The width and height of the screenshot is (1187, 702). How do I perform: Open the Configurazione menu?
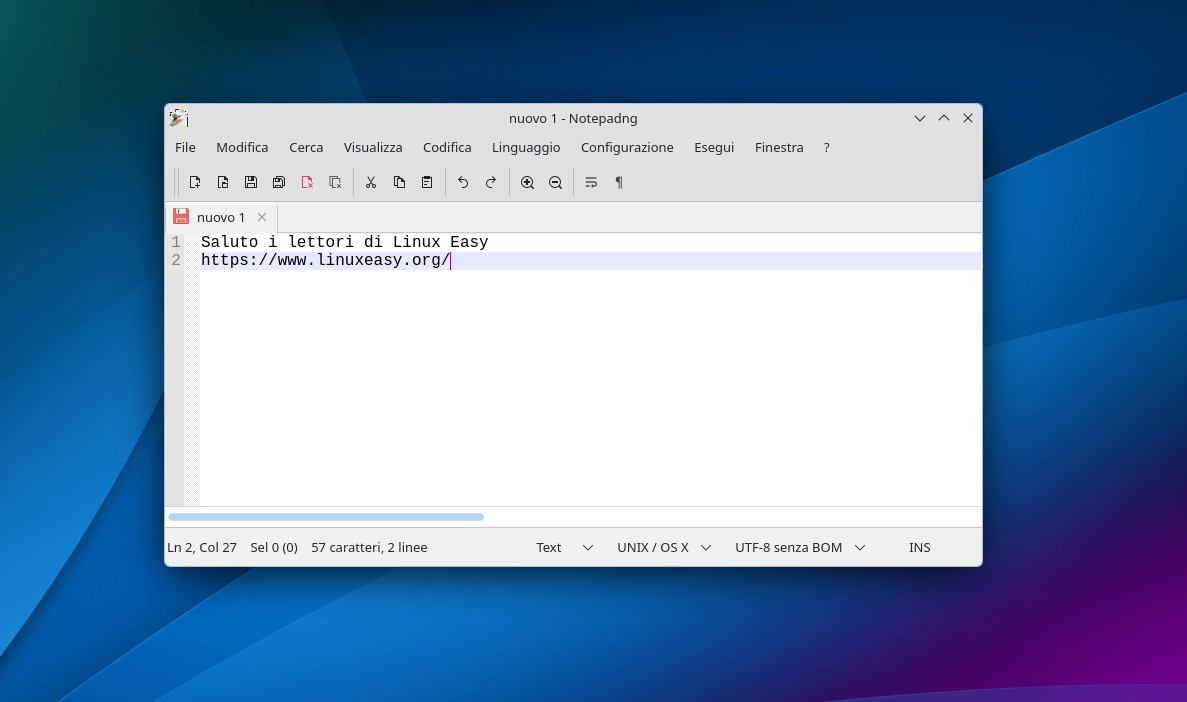(x=627, y=148)
